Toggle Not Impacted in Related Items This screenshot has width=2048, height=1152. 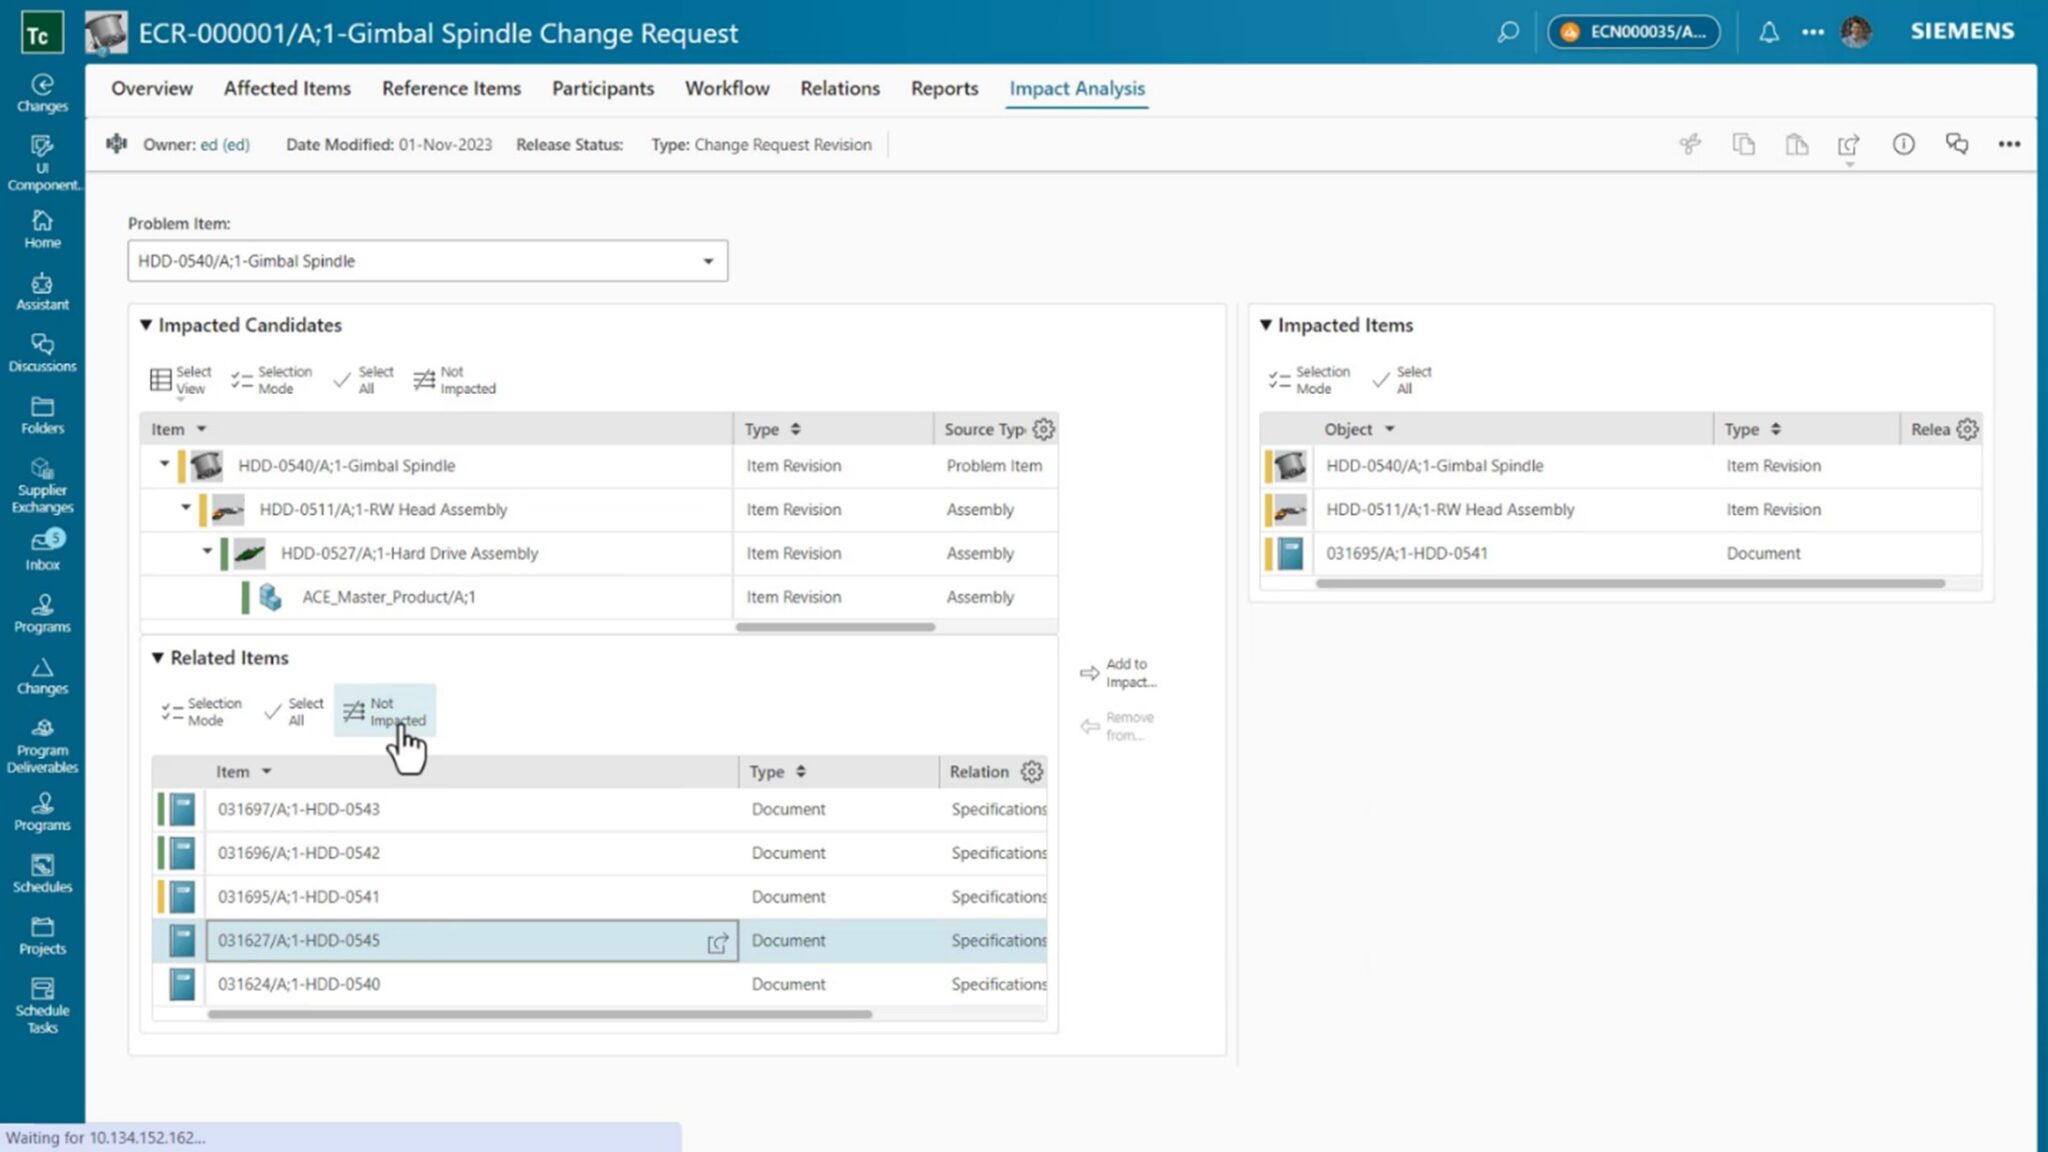[385, 711]
